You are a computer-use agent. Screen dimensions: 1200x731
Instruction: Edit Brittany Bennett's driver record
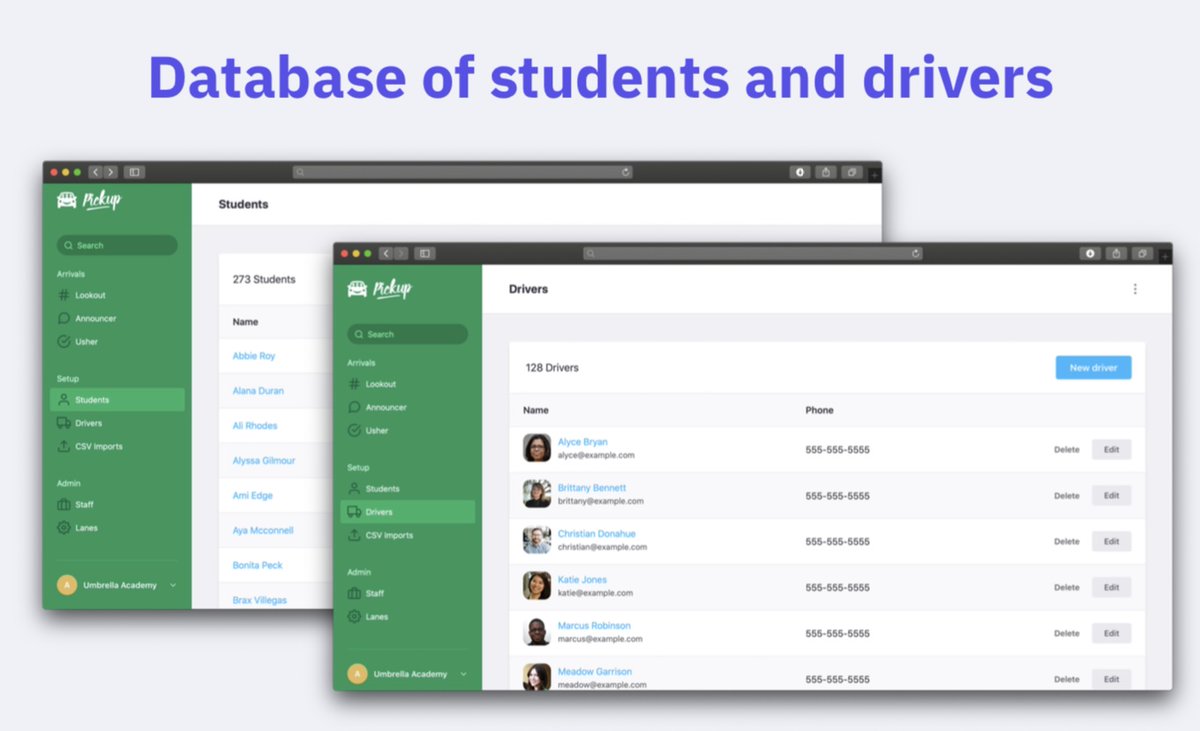coord(1111,496)
